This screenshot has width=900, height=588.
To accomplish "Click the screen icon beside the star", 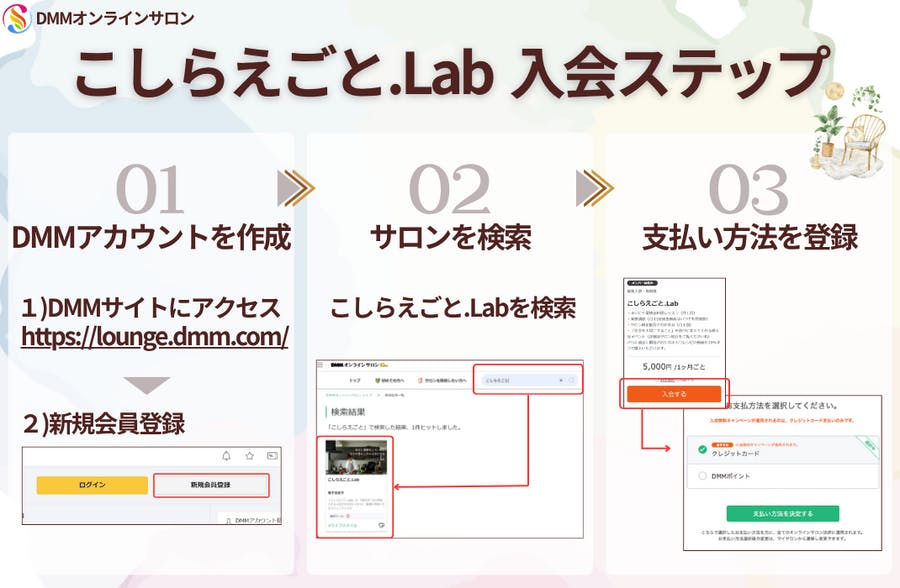I will tap(272, 456).
